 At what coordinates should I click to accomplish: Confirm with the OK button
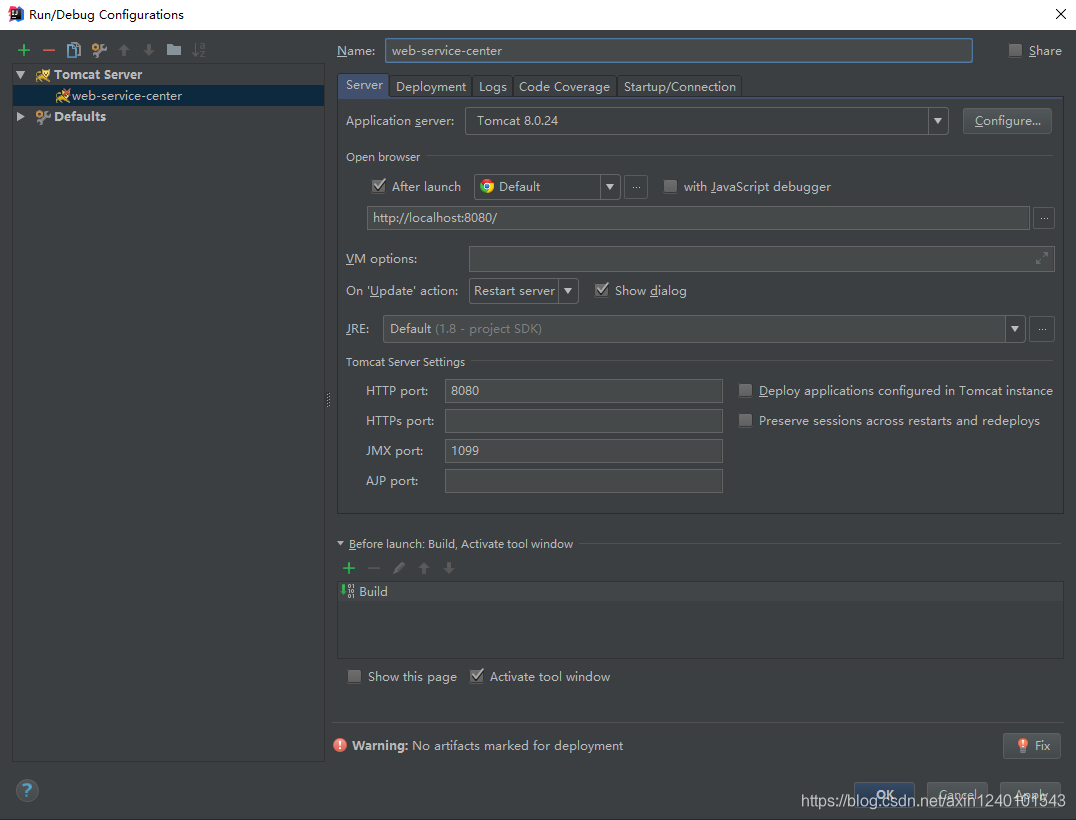click(x=884, y=795)
